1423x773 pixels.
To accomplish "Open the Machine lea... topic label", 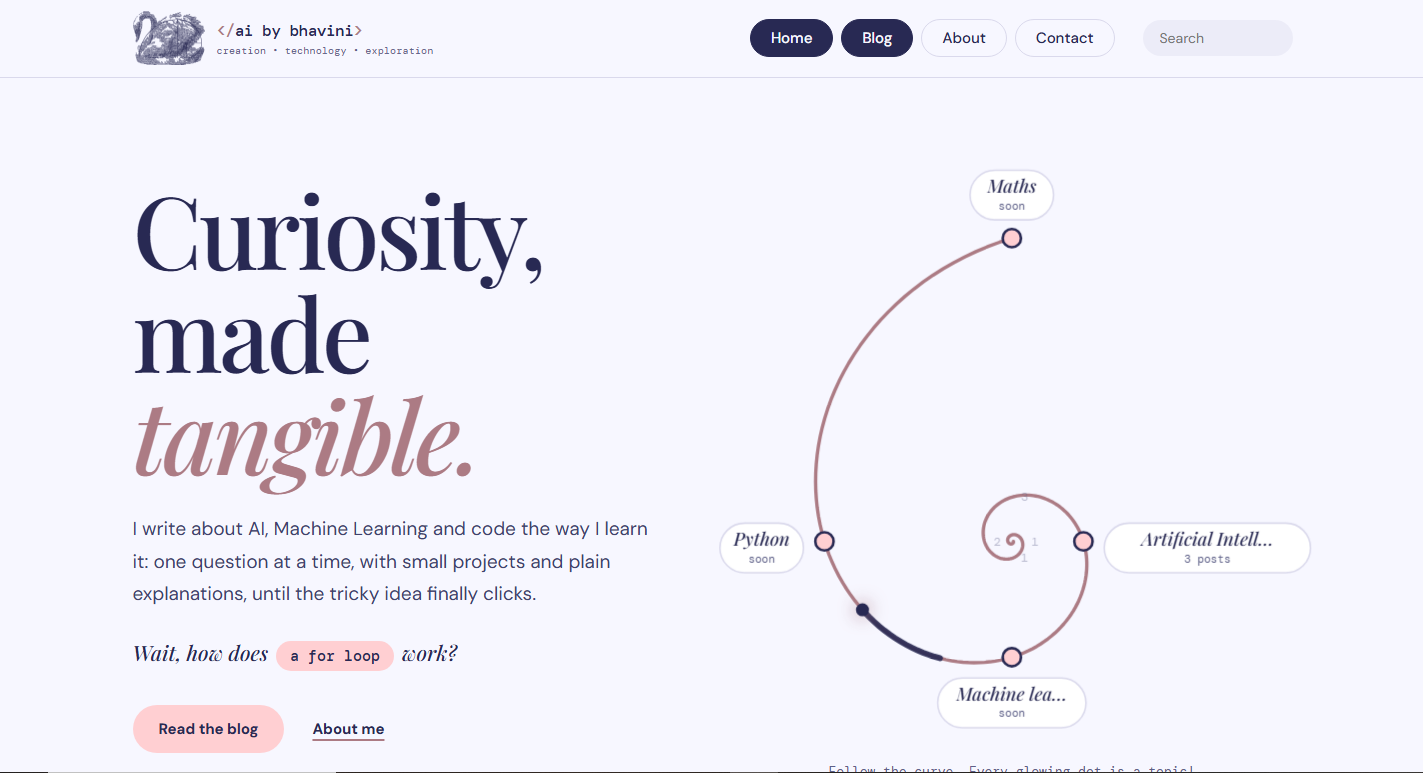I will [x=1011, y=703].
